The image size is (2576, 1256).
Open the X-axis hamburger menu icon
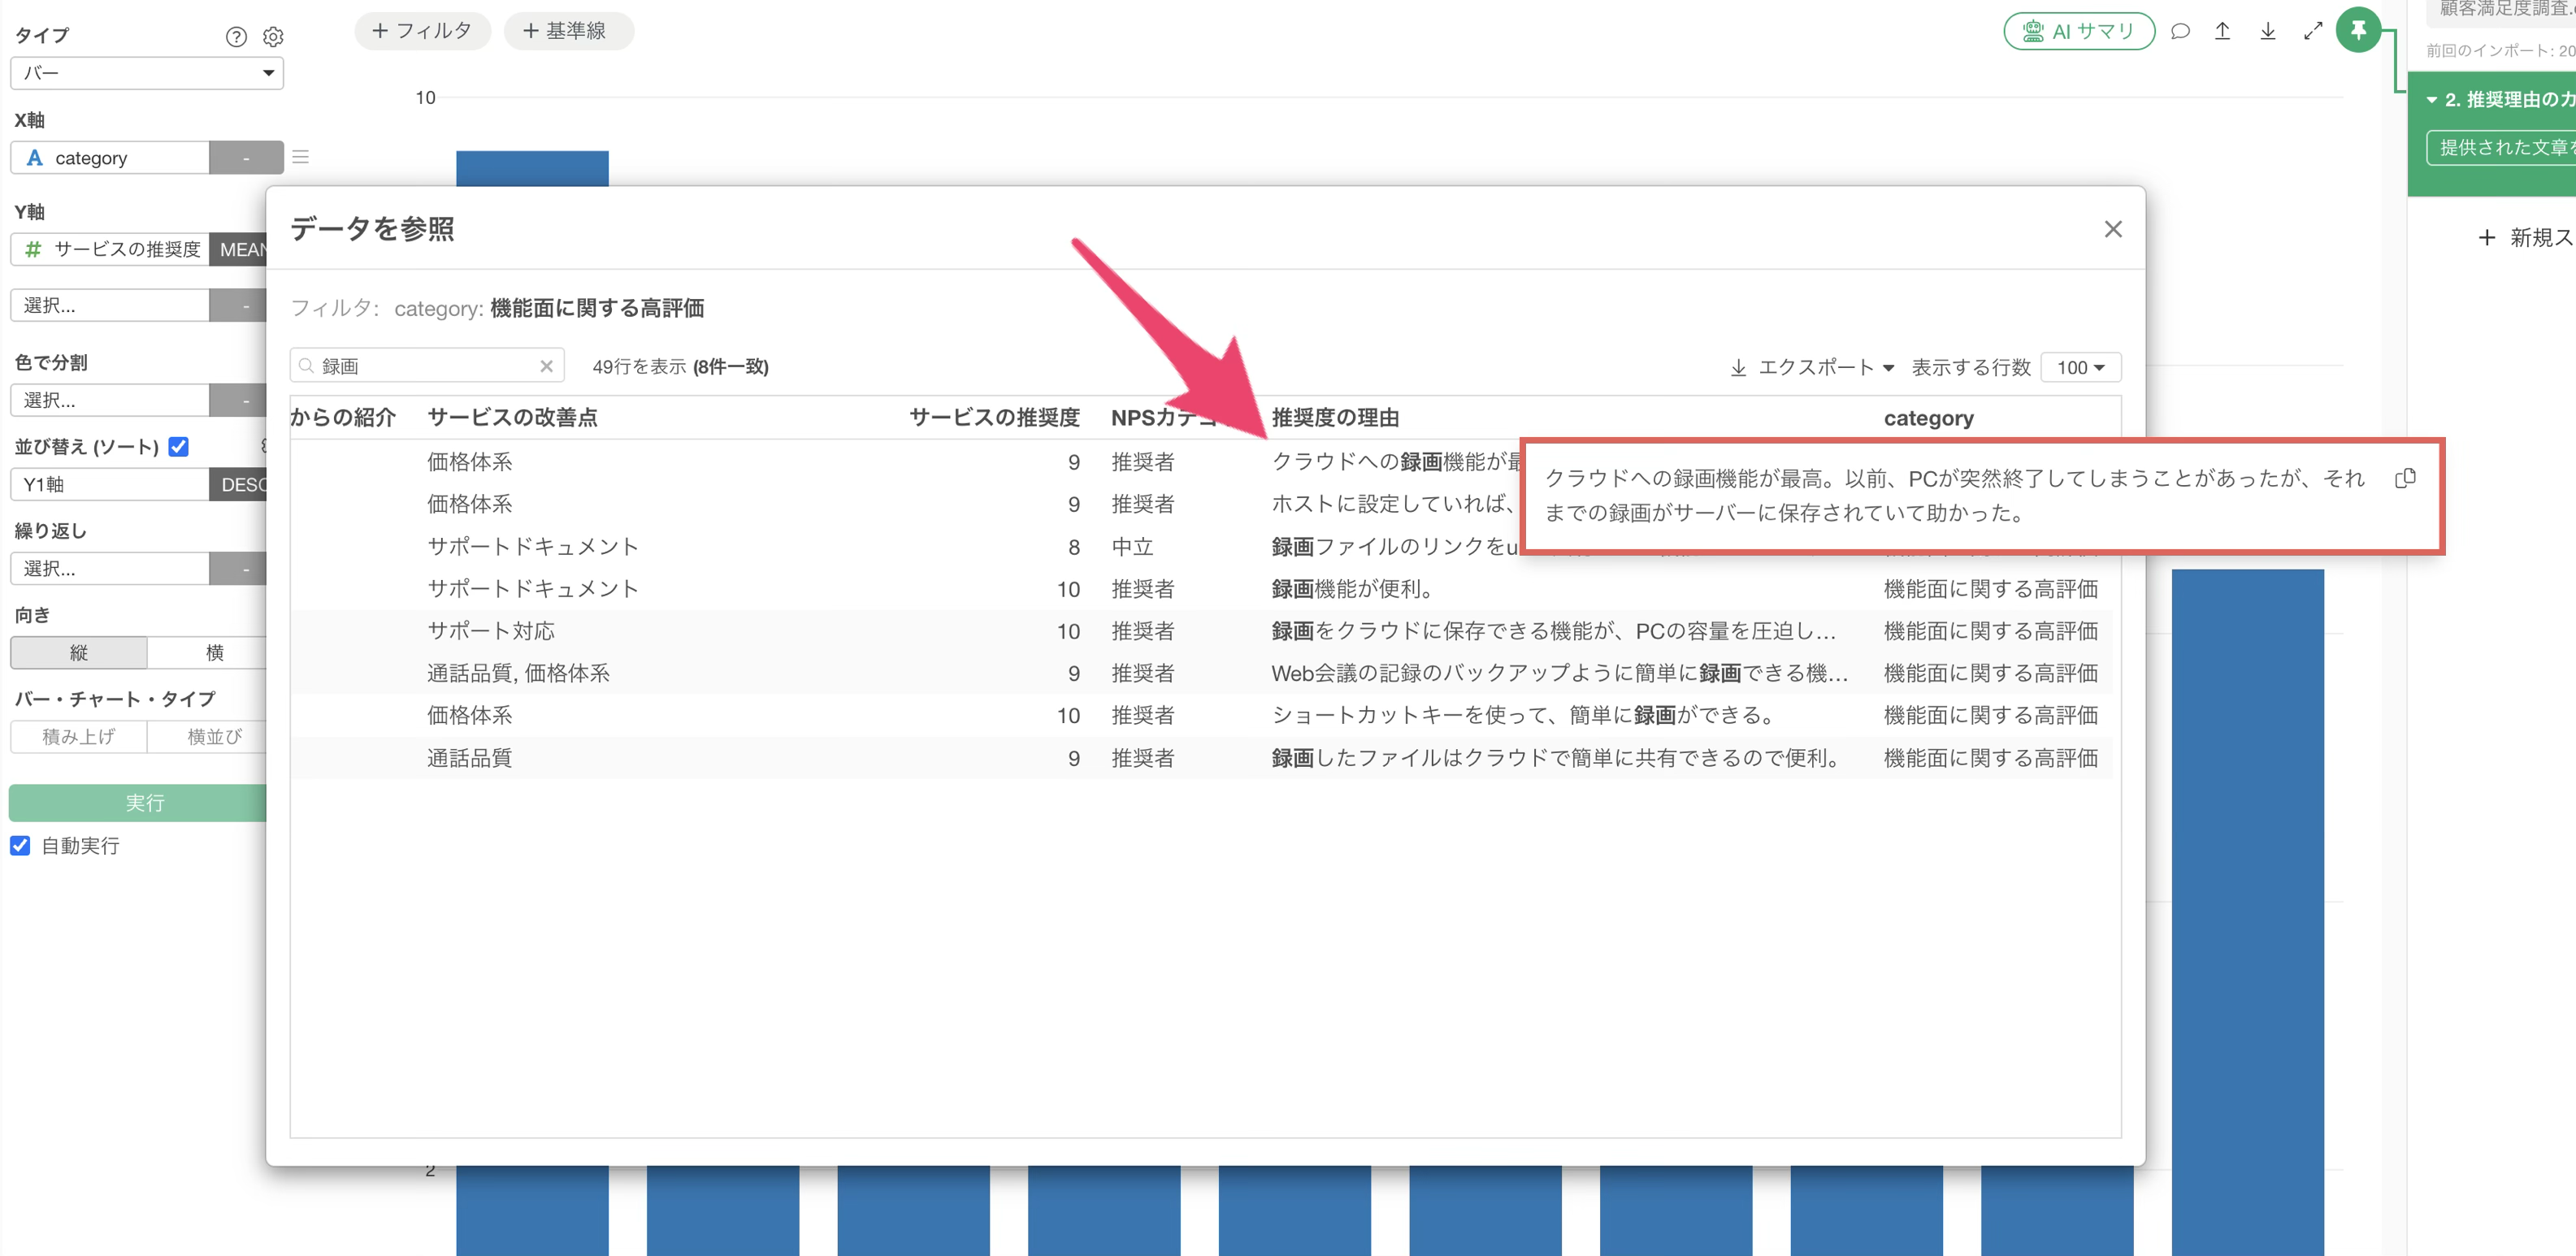click(x=300, y=157)
